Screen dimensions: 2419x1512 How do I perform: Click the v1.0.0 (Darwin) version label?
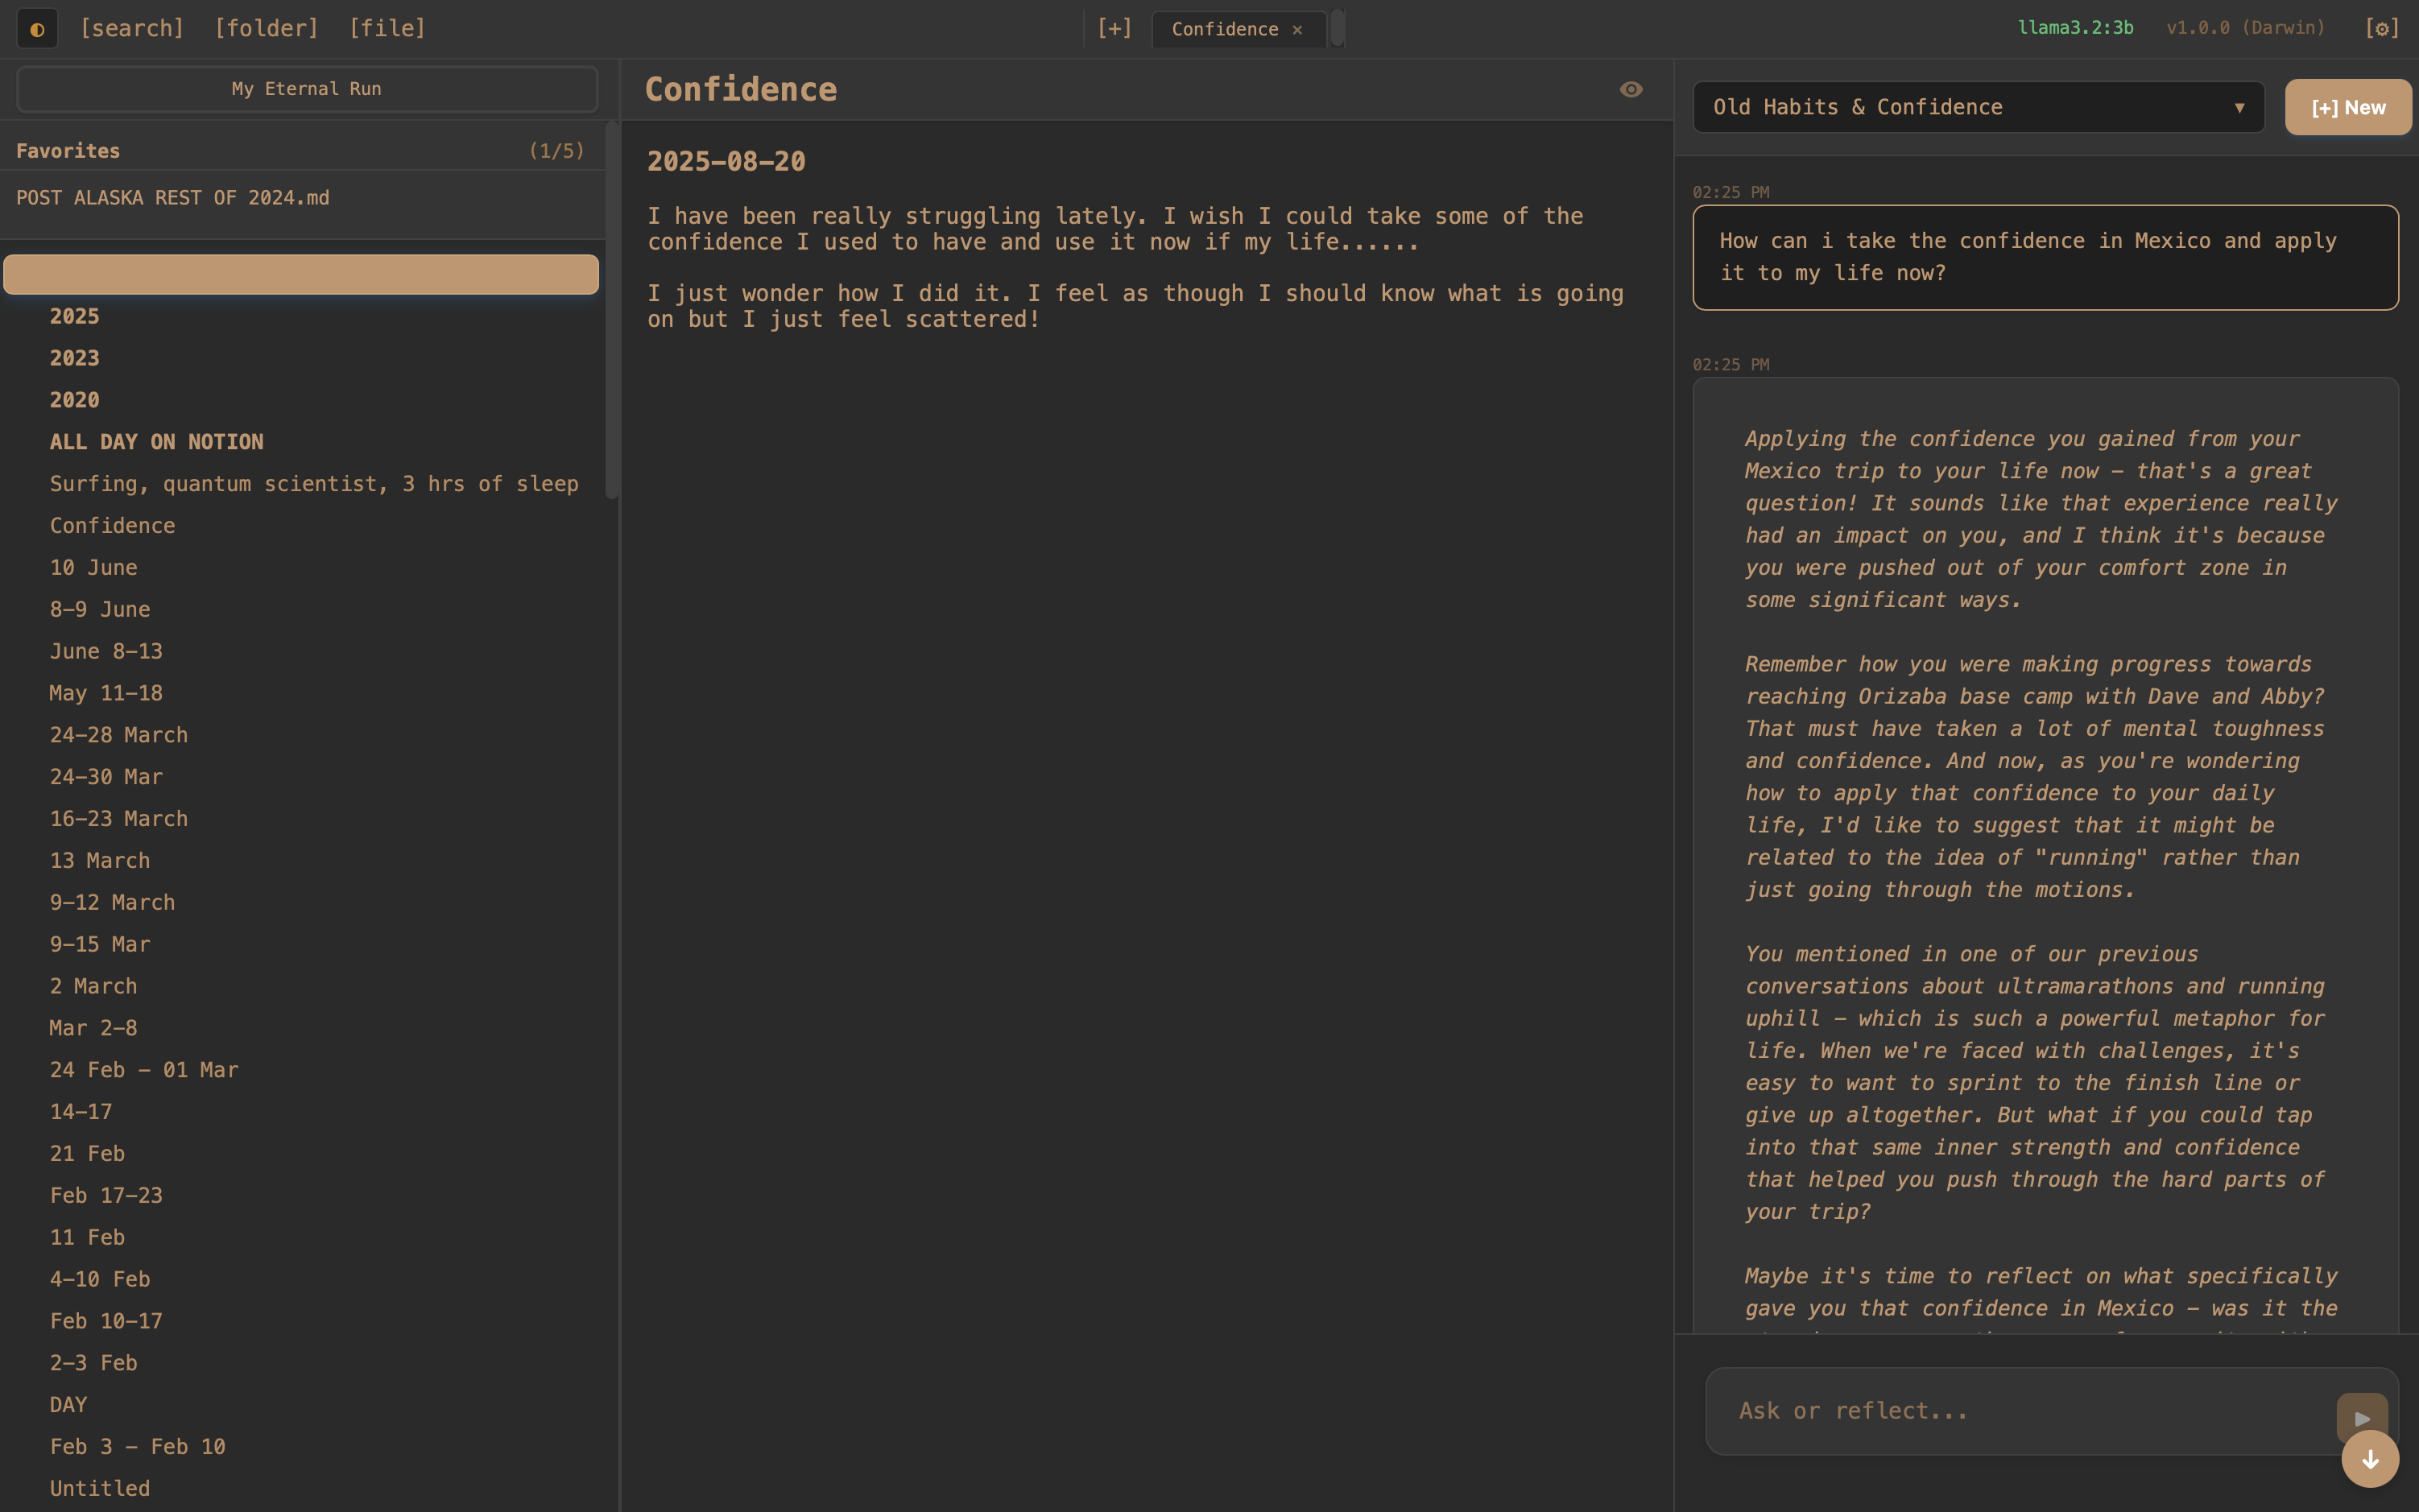click(x=2246, y=28)
